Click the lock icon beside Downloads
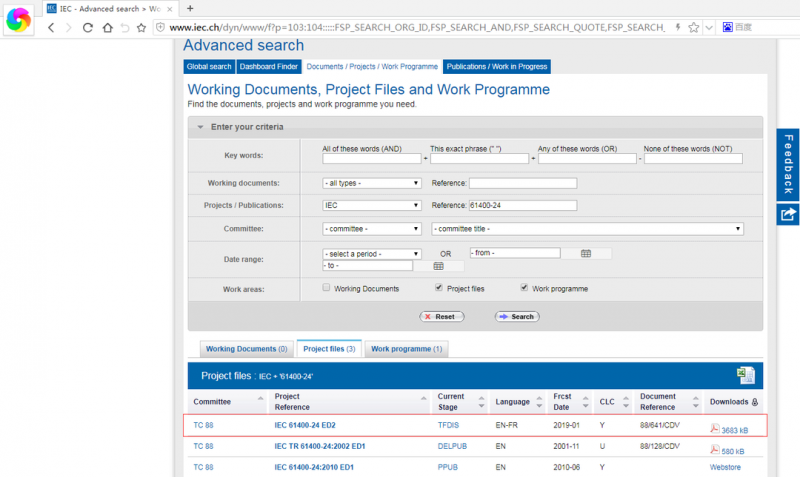This screenshot has width=800, height=477. pos(755,402)
